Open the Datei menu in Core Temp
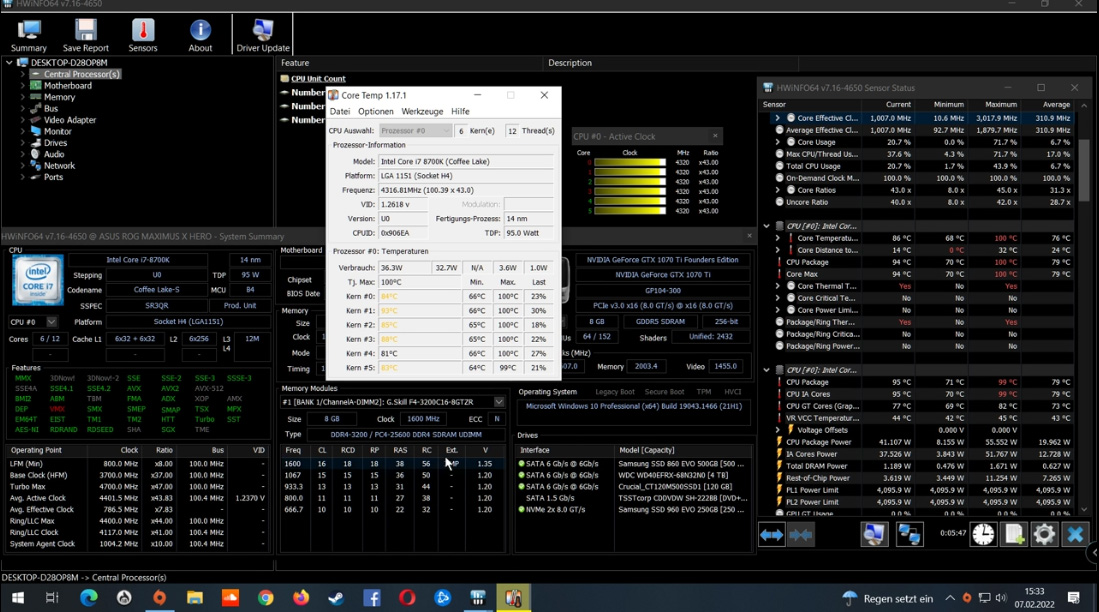This screenshot has width=1099, height=612. coord(339,111)
